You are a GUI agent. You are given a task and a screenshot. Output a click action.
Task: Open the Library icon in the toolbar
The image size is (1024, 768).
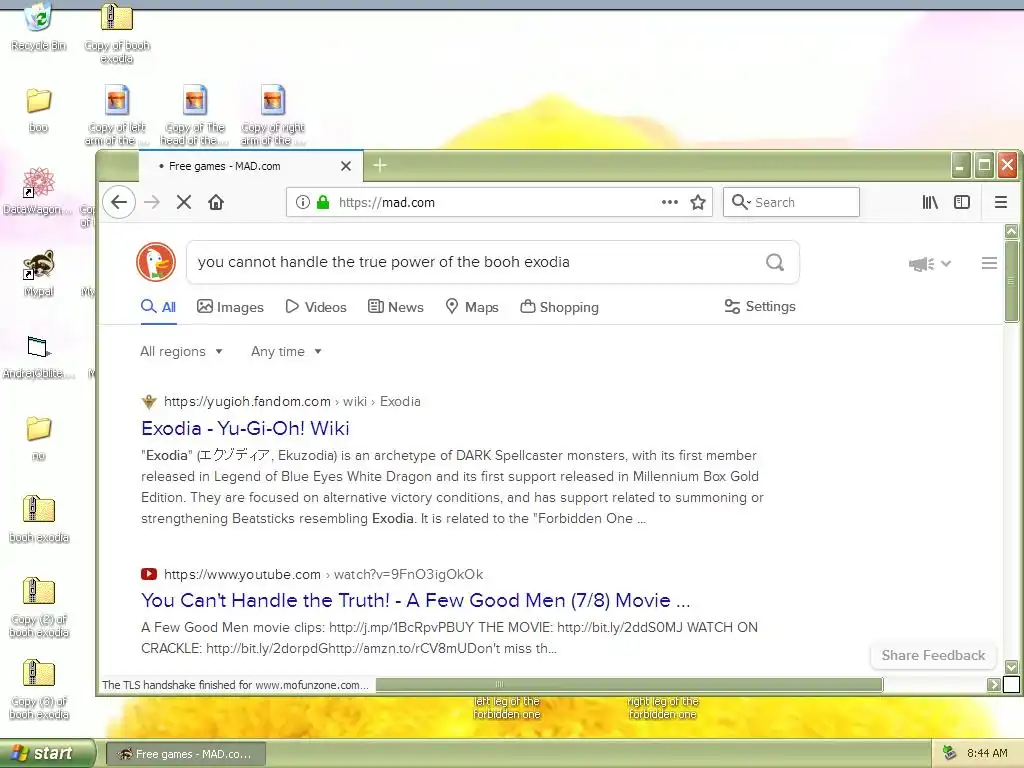pos(930,202)
